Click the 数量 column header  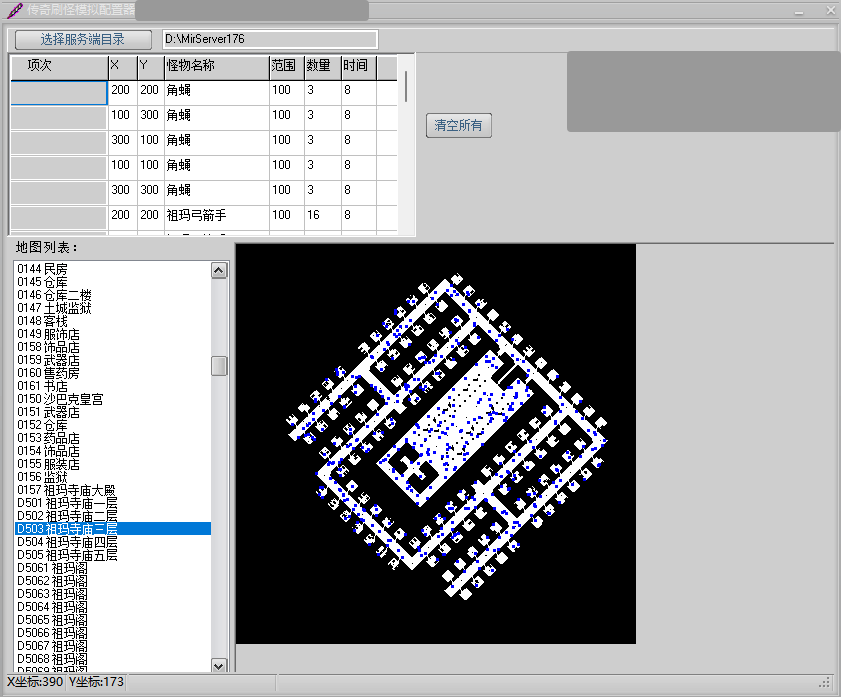click(x=323, y=67)
